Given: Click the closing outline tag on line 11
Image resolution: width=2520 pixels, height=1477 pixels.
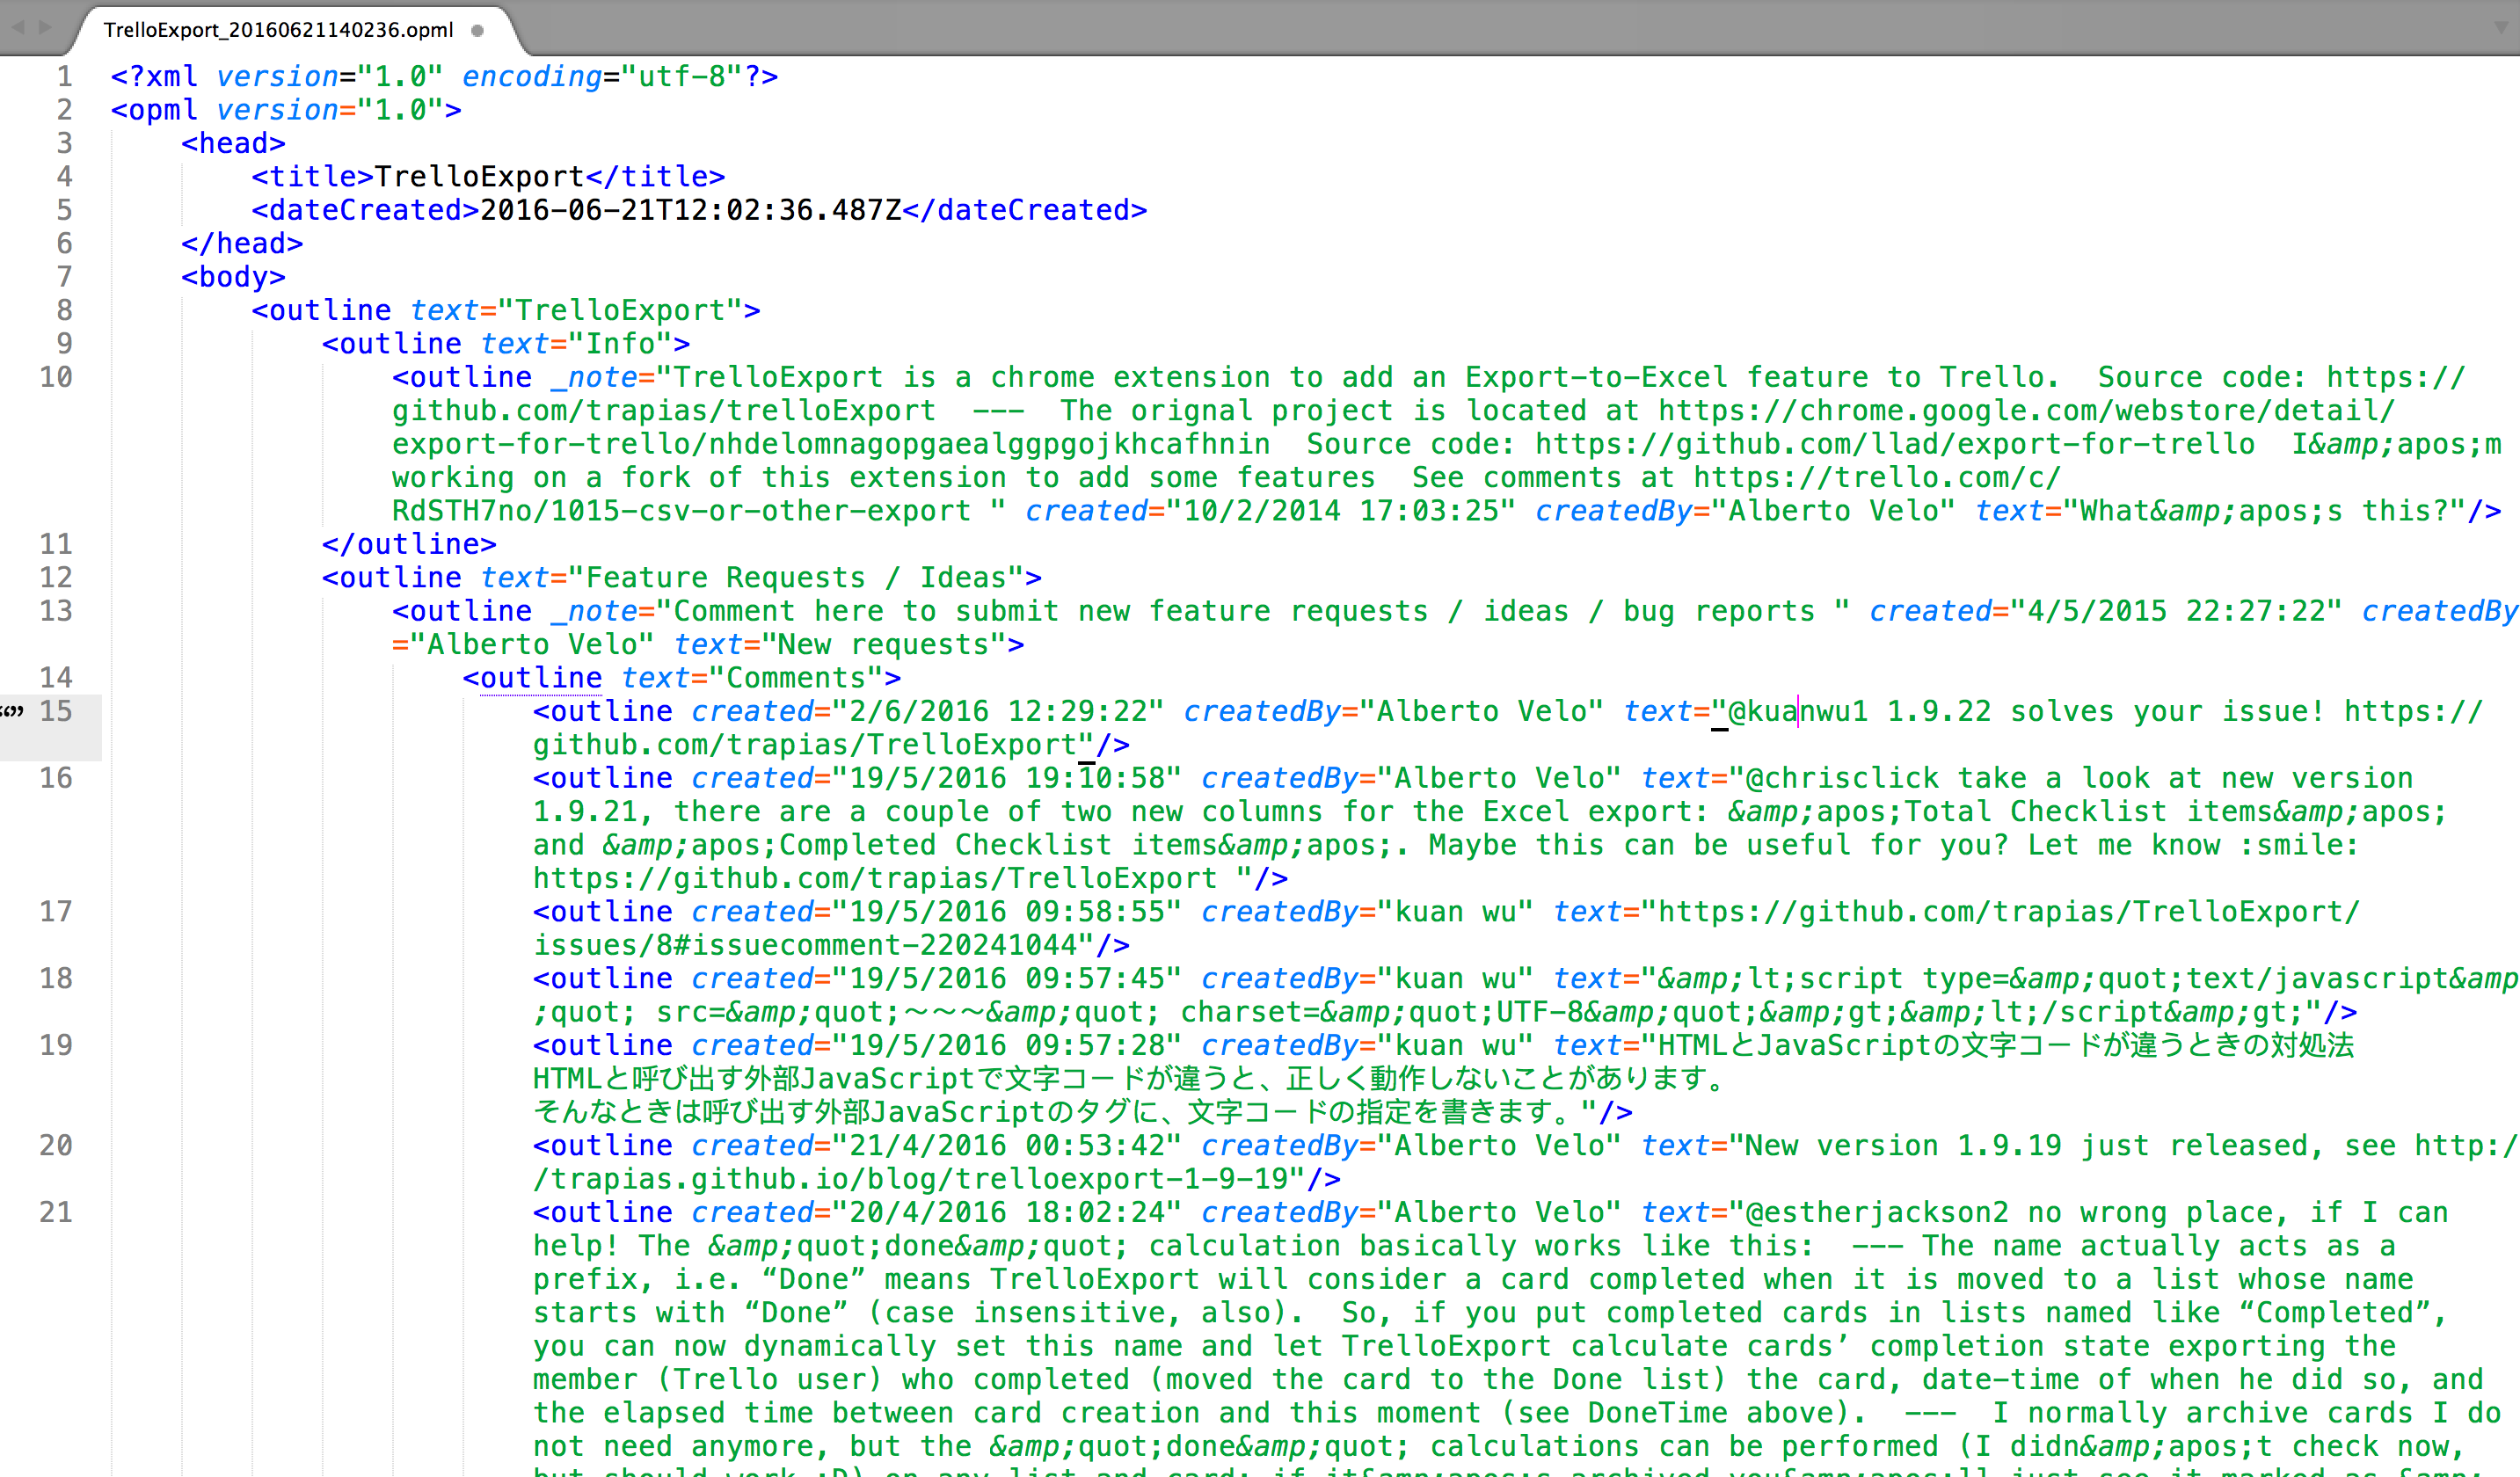Looking at the screenshot, I should point(409,544).
